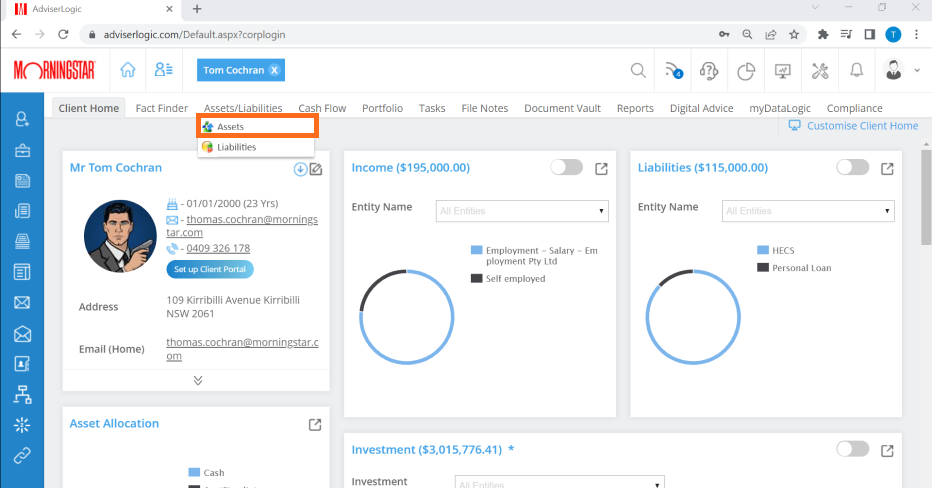Download the Mr Tom Cochran client card
932x488 pixels.
point(300,169)
